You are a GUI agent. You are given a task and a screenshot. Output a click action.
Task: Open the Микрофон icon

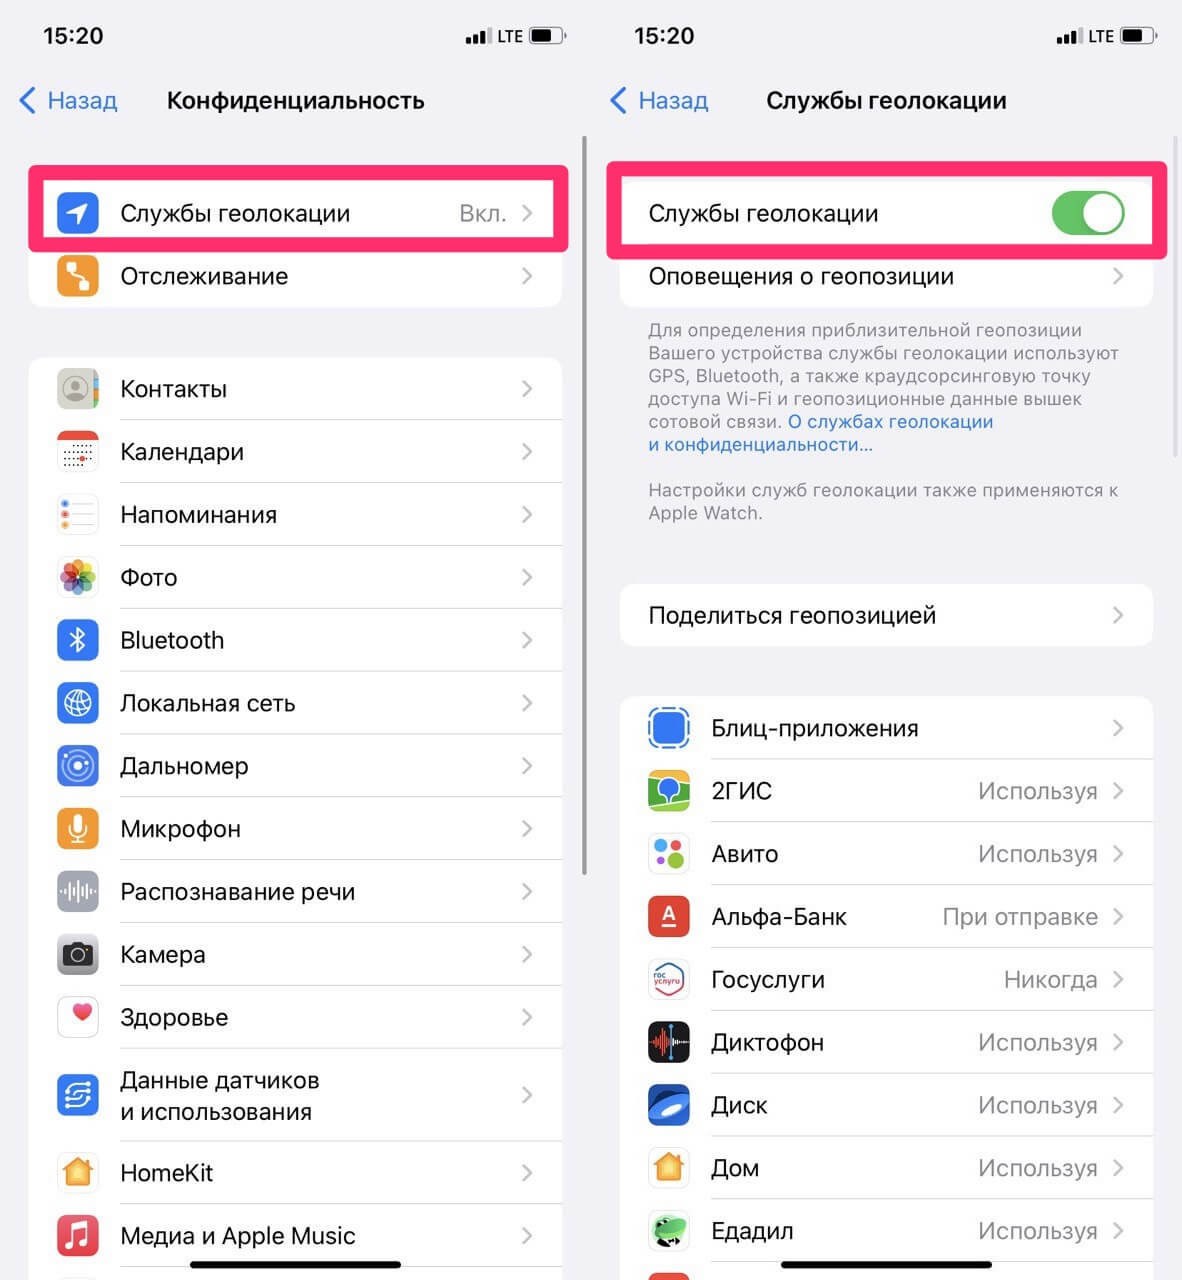tap(78, 828)
